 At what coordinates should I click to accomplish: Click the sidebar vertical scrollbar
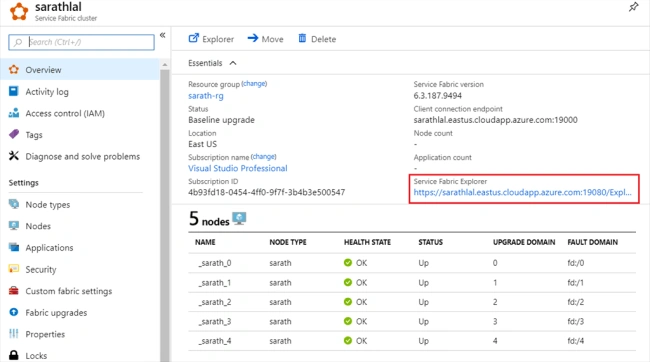(165, 216)
